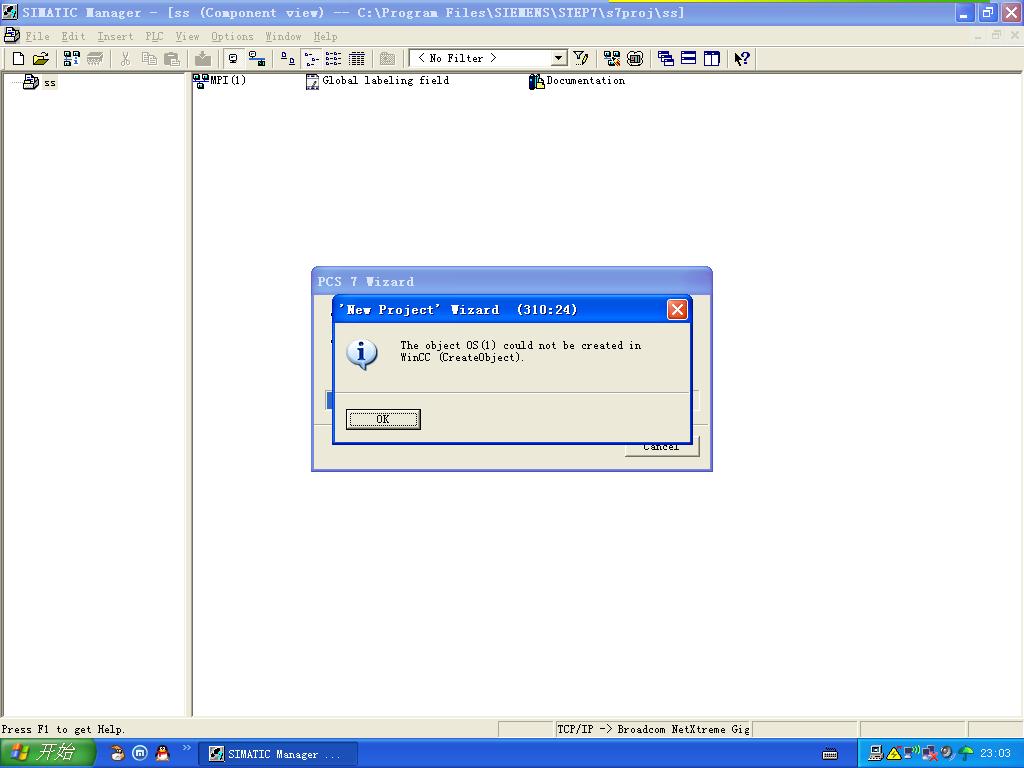The image size is (1024, 768).
Task: Open the Edit menu
Action: 73,37
